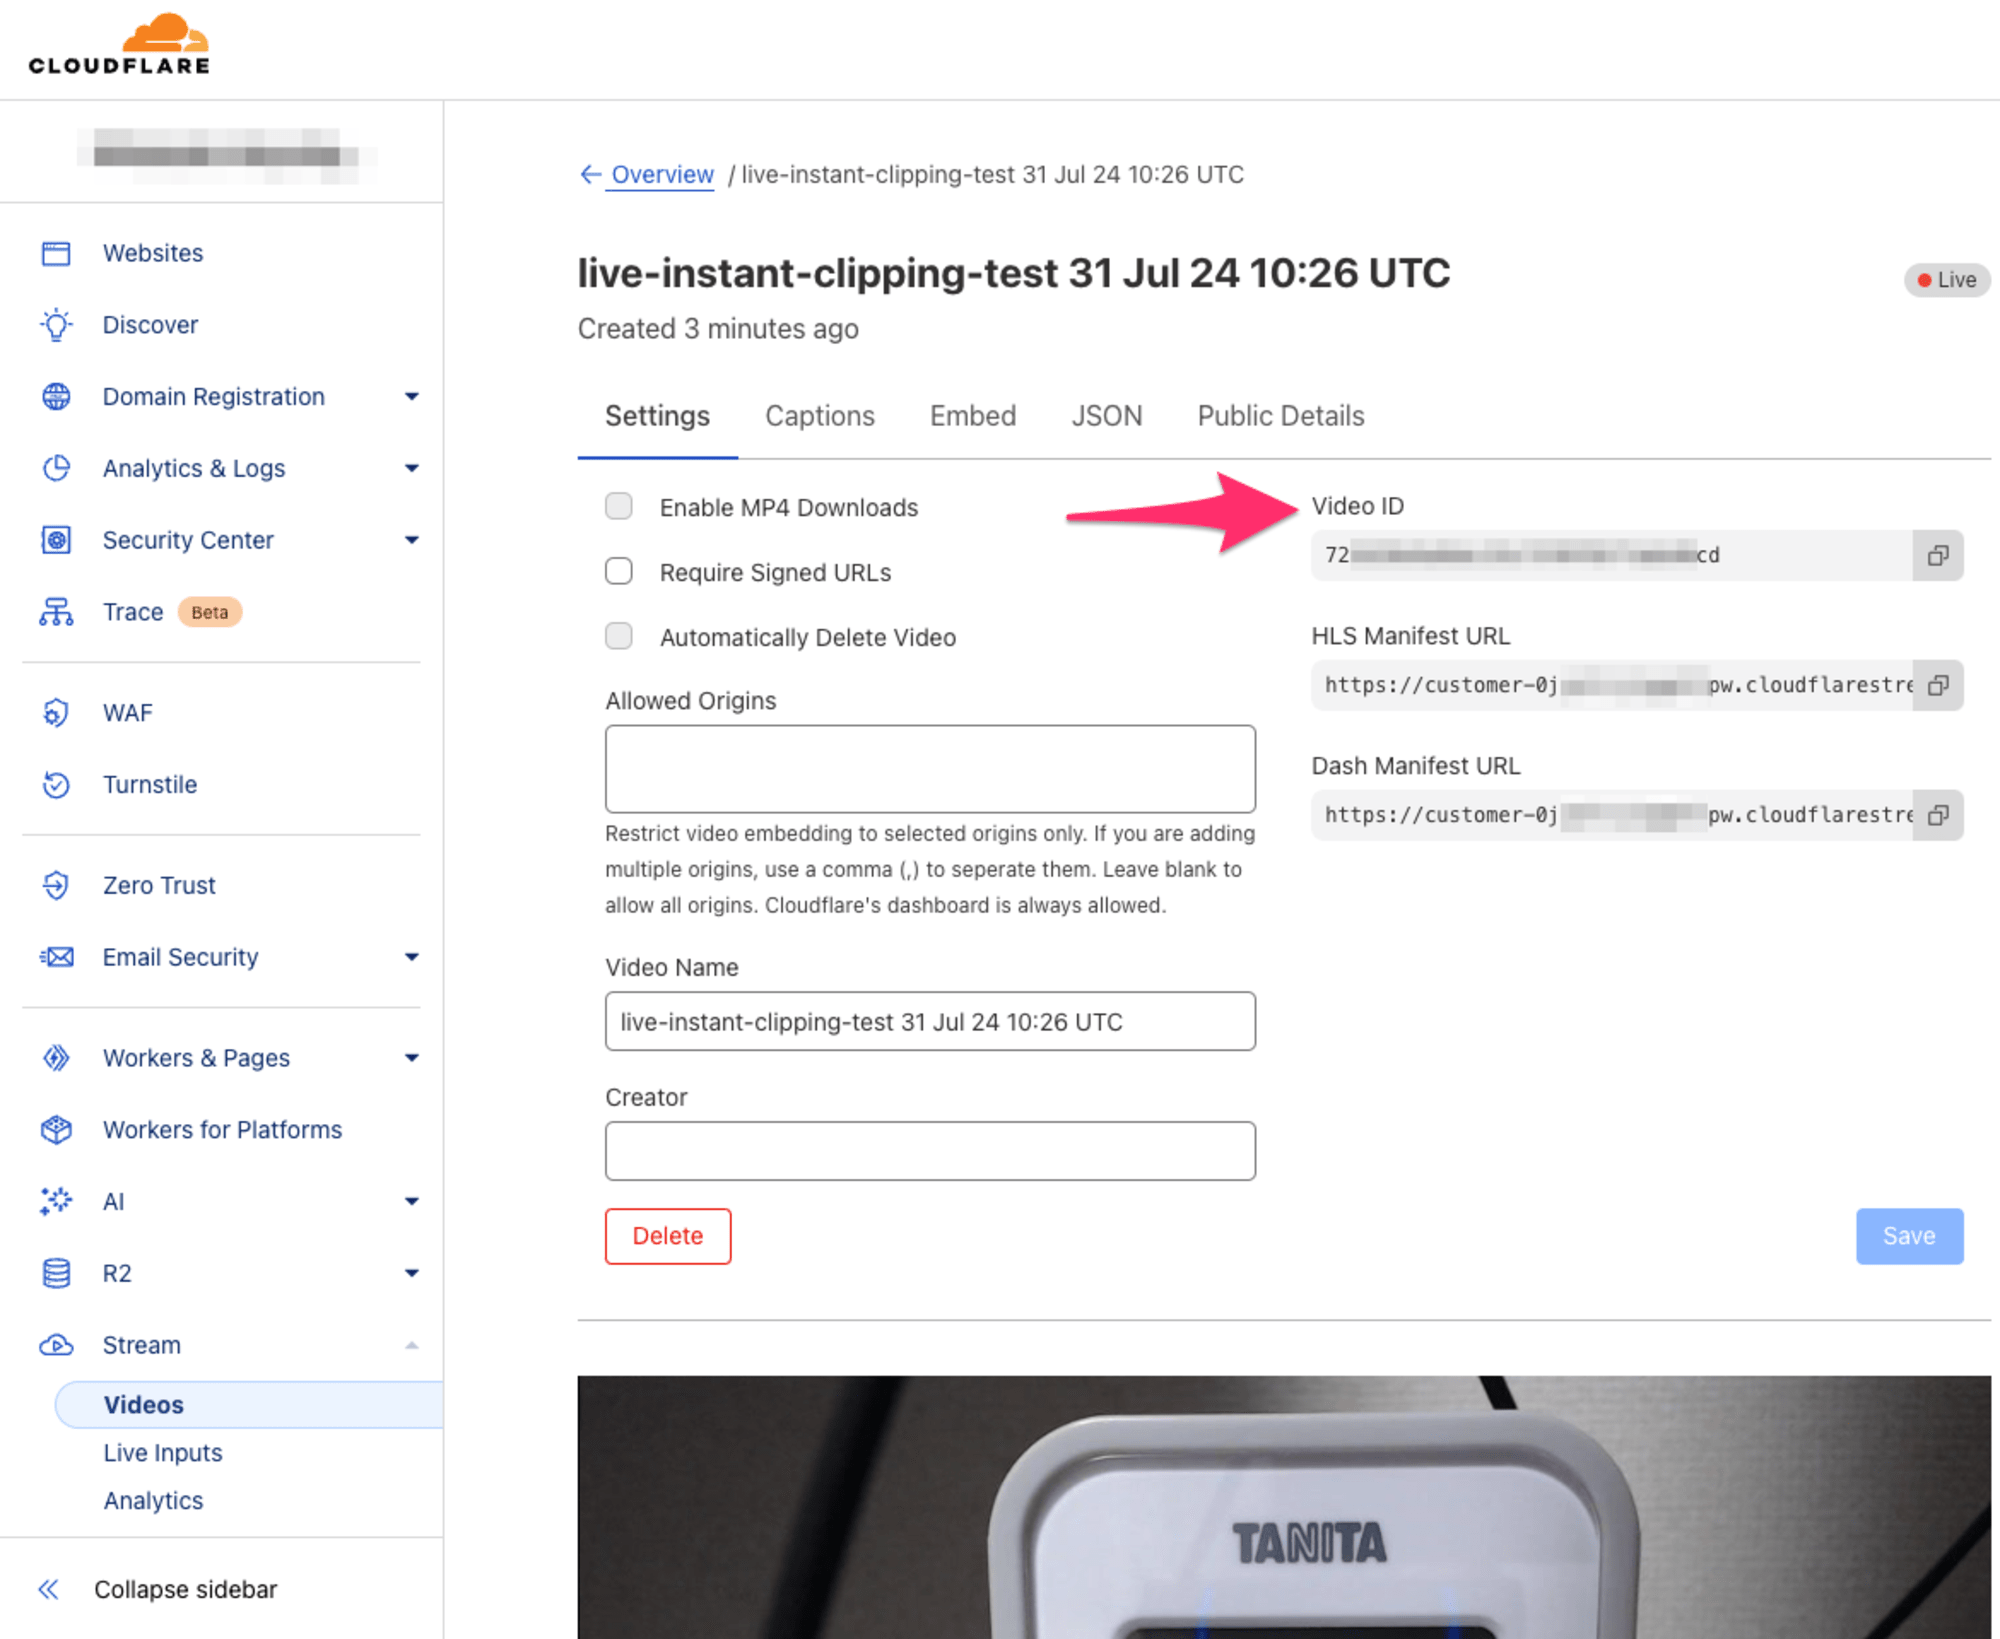Image resolution: width=2000 pixels, height=1639 pixels.
Task: Click the Delete button
Action: [x=666, y=1234]
